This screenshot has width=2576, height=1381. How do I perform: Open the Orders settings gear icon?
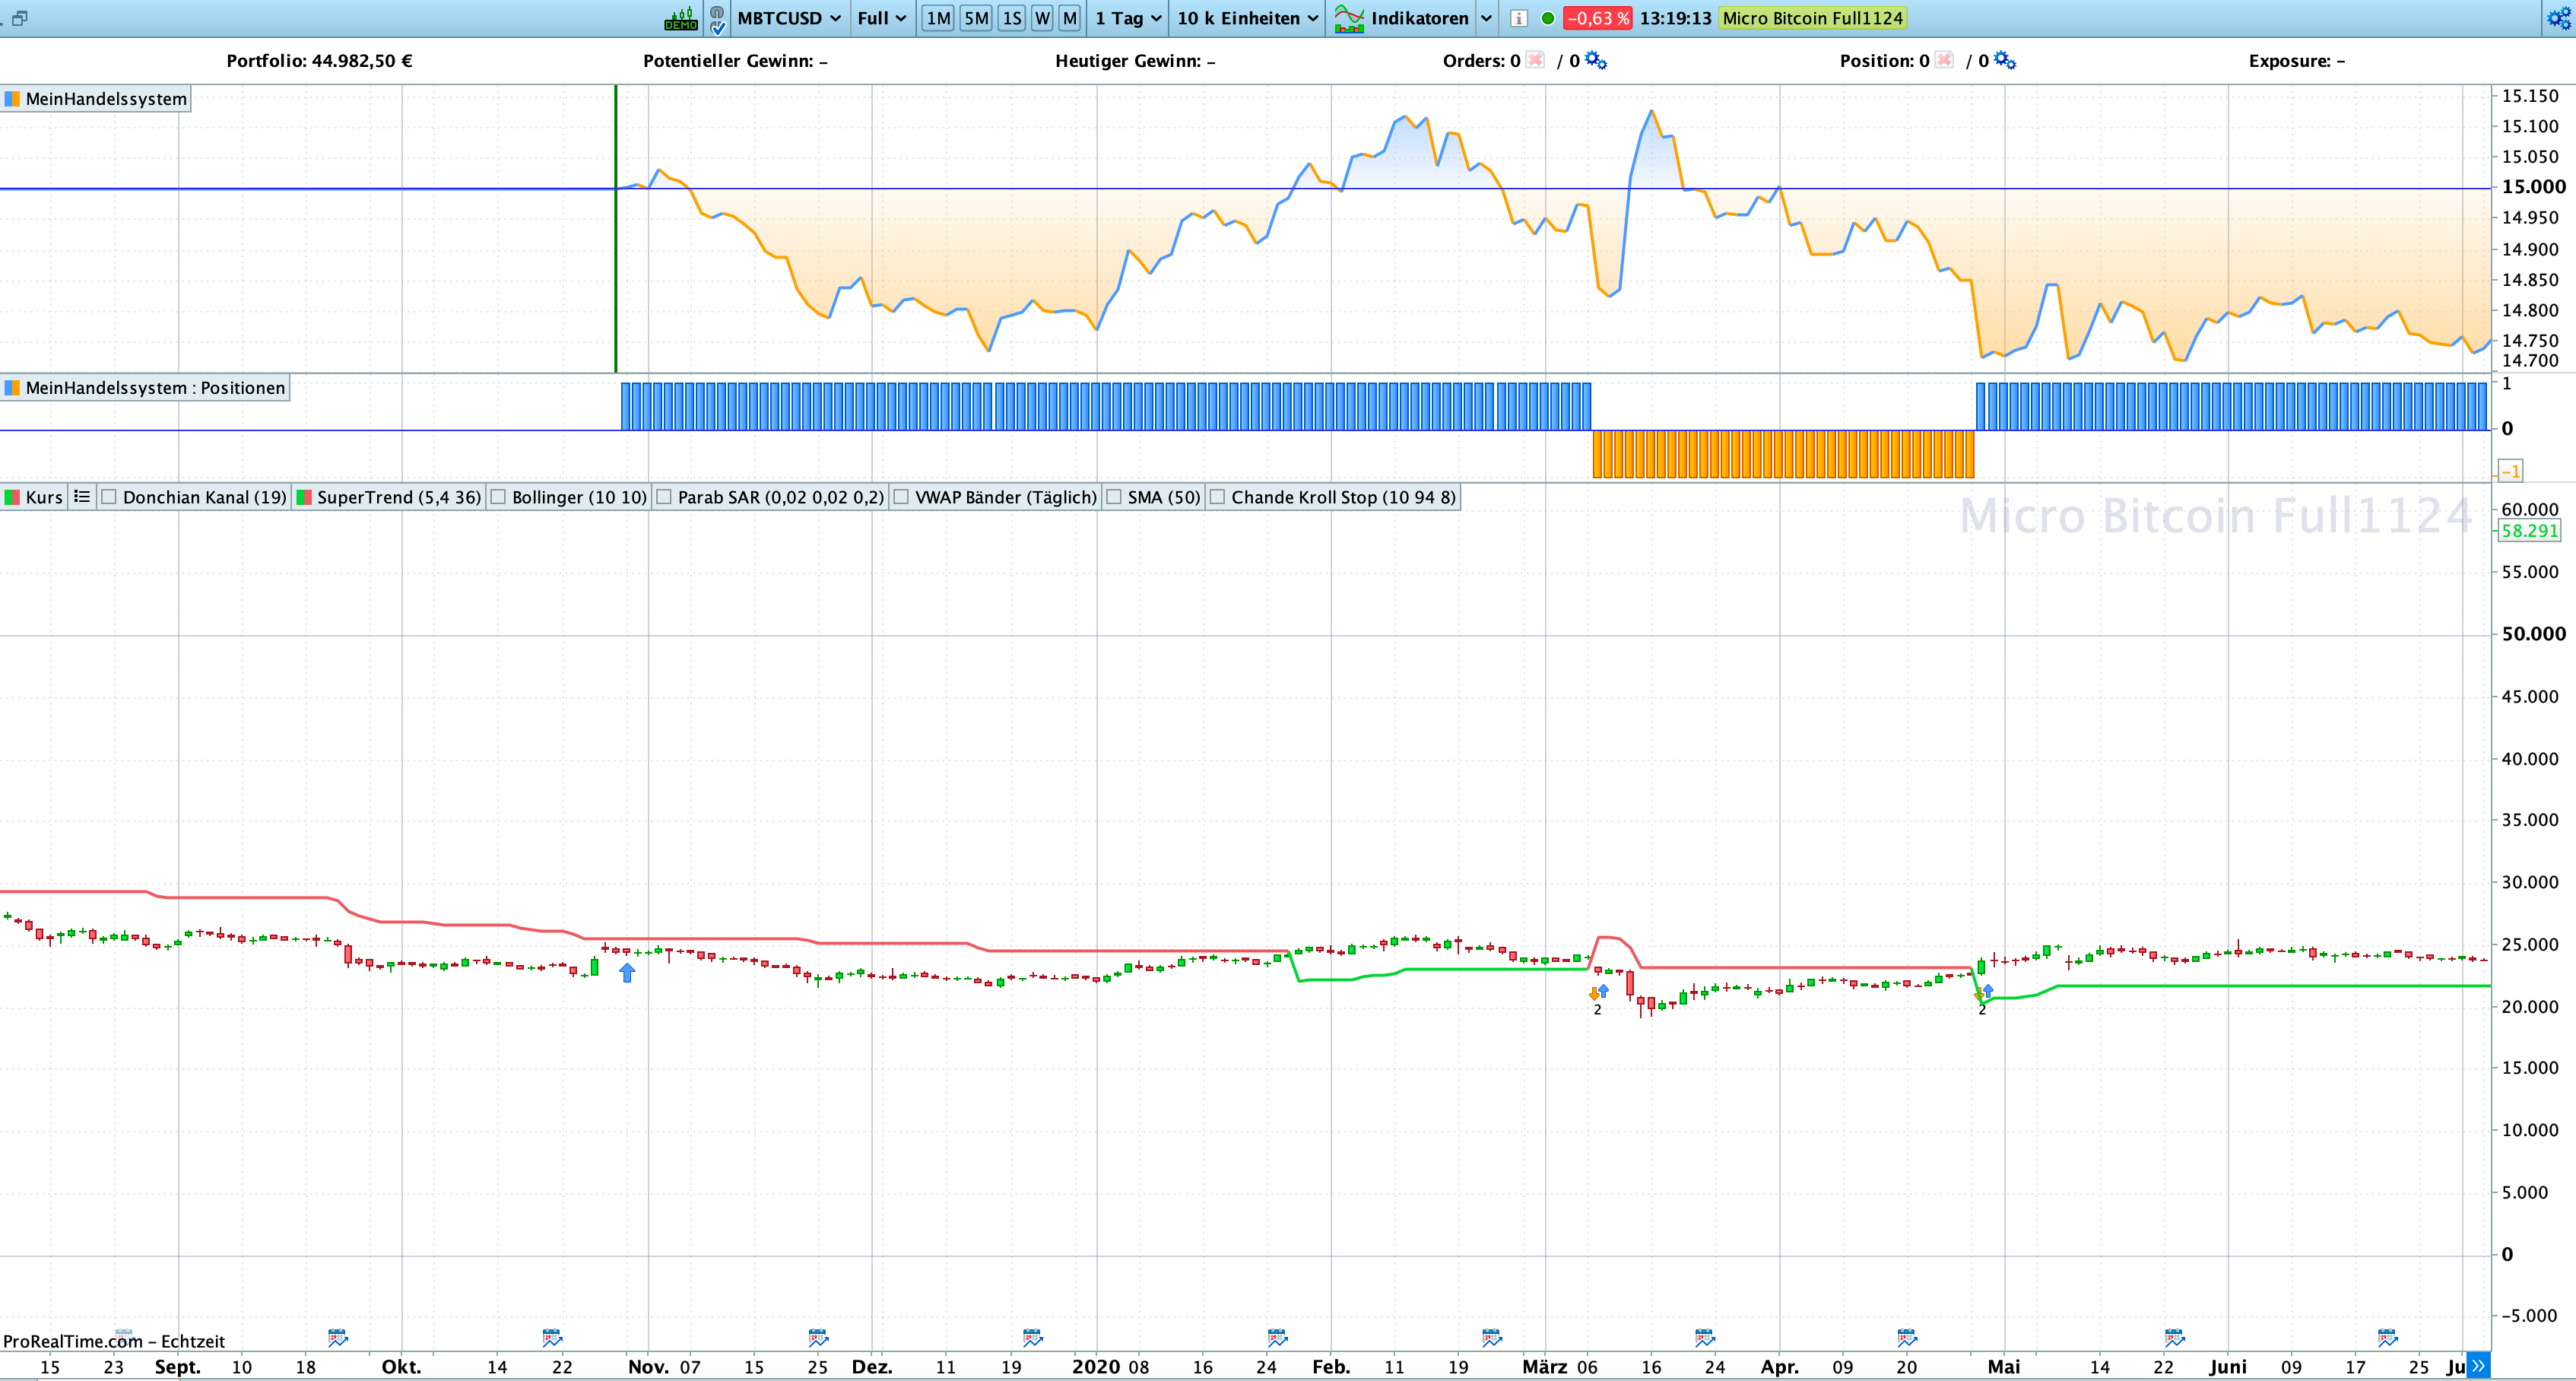tap(1596, 60)
